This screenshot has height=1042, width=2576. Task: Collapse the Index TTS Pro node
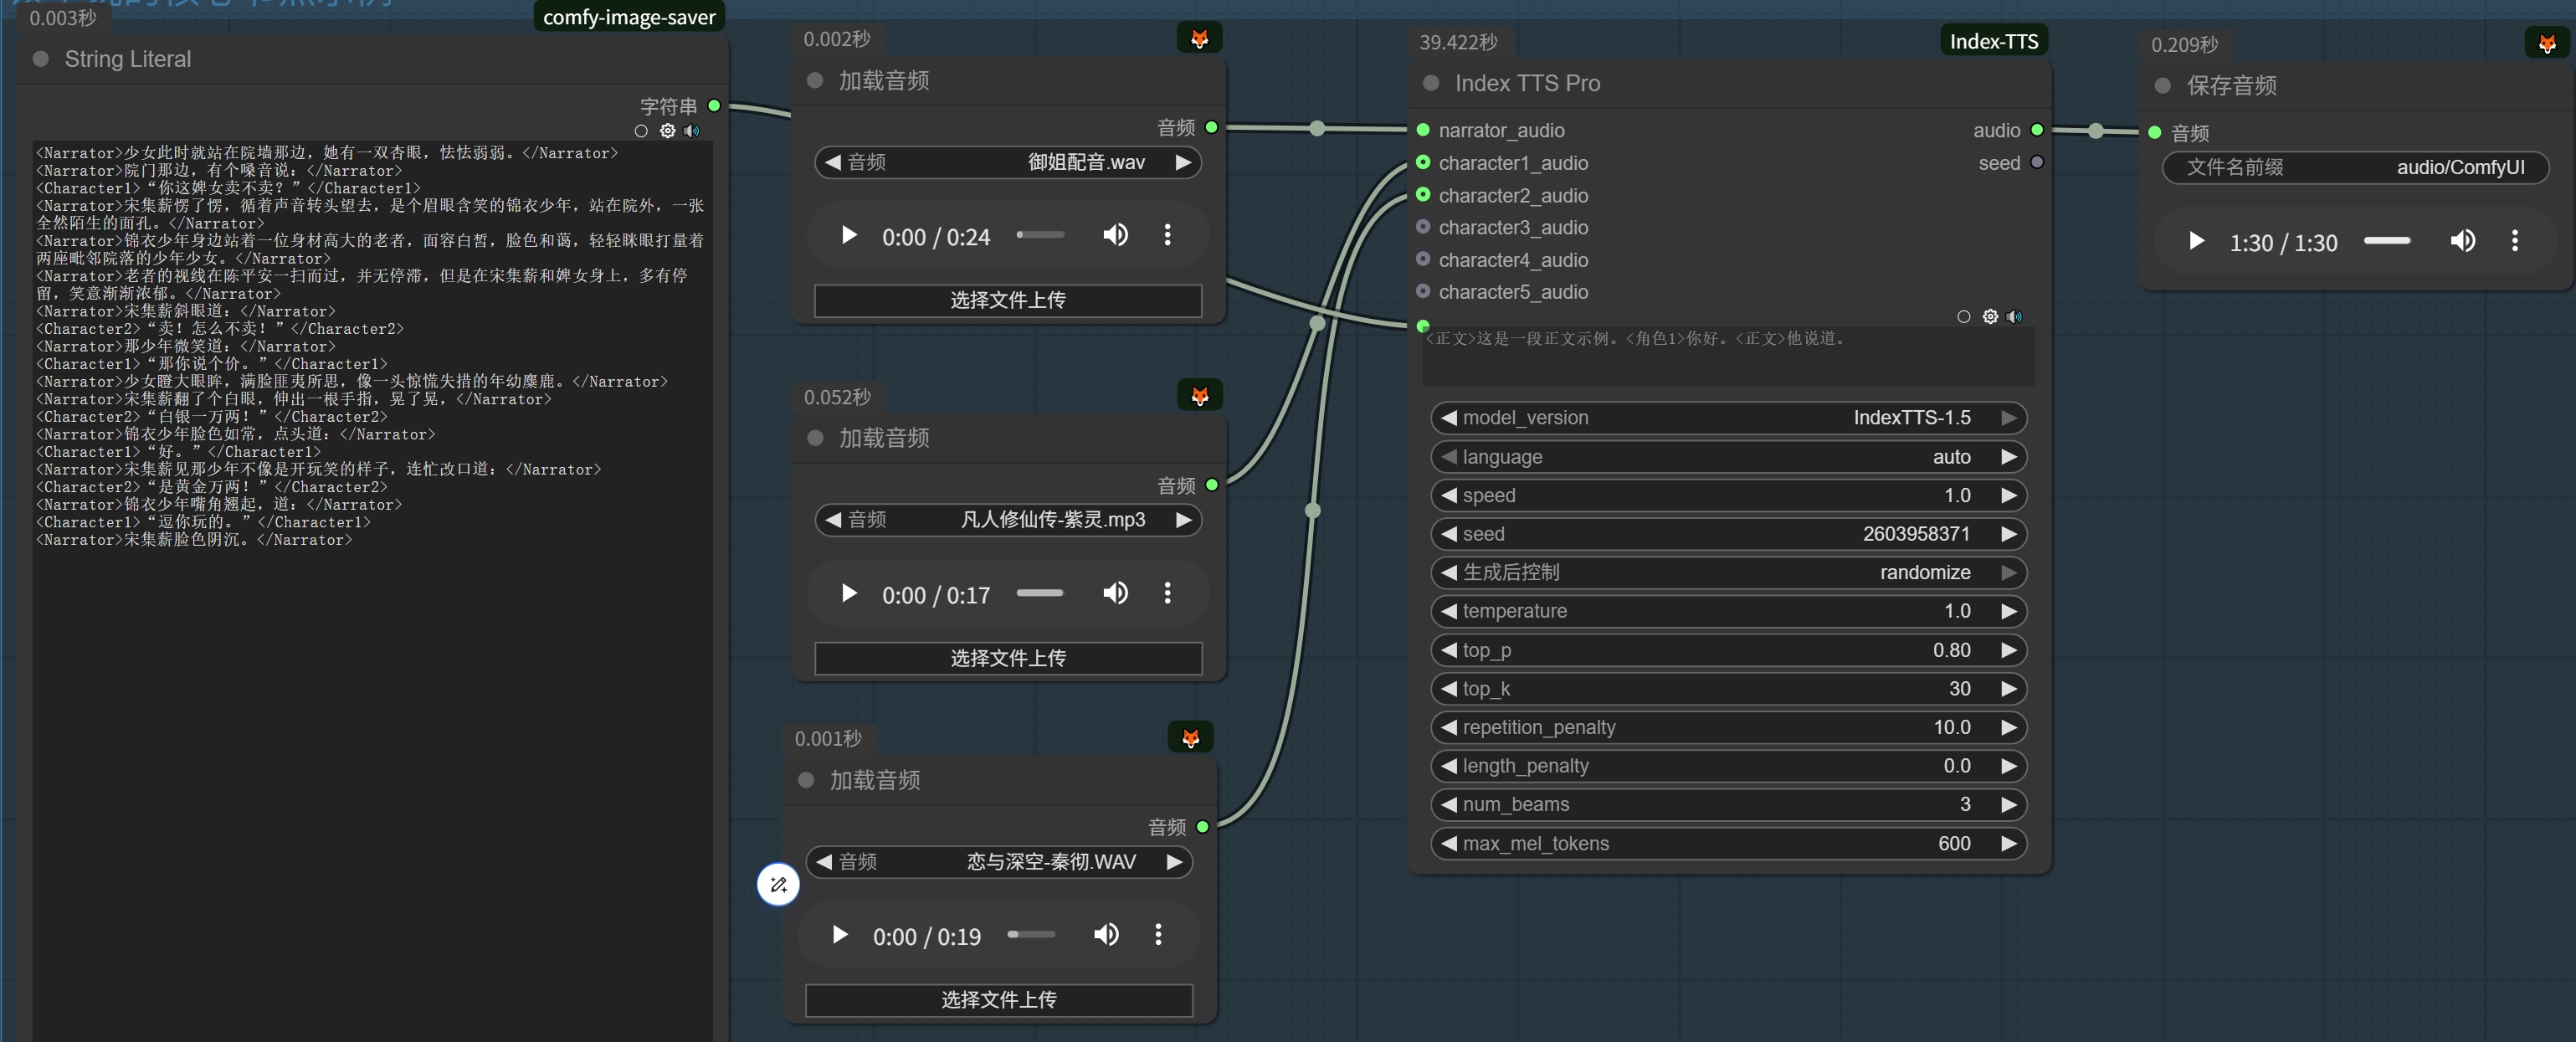(1431, 84)
